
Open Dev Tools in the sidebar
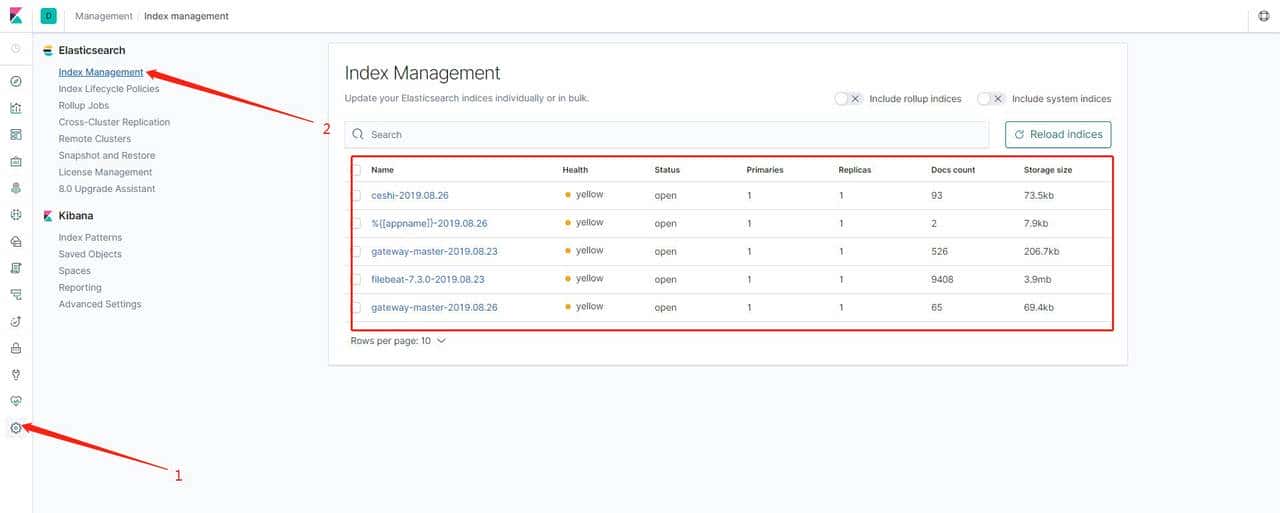(x=15, y=375)
